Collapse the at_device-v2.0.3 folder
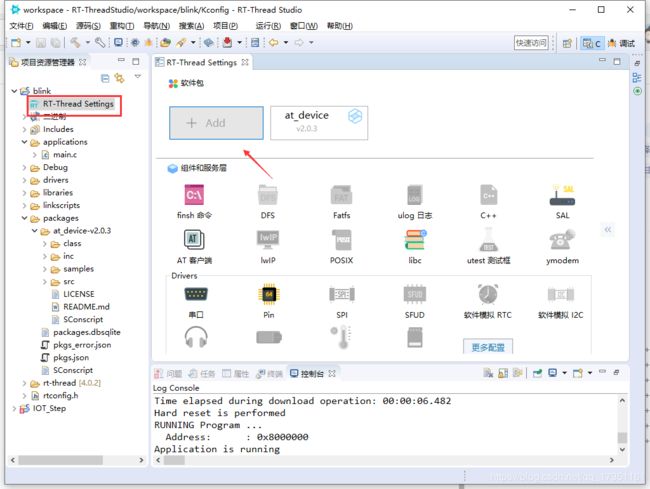 (35, 231)
